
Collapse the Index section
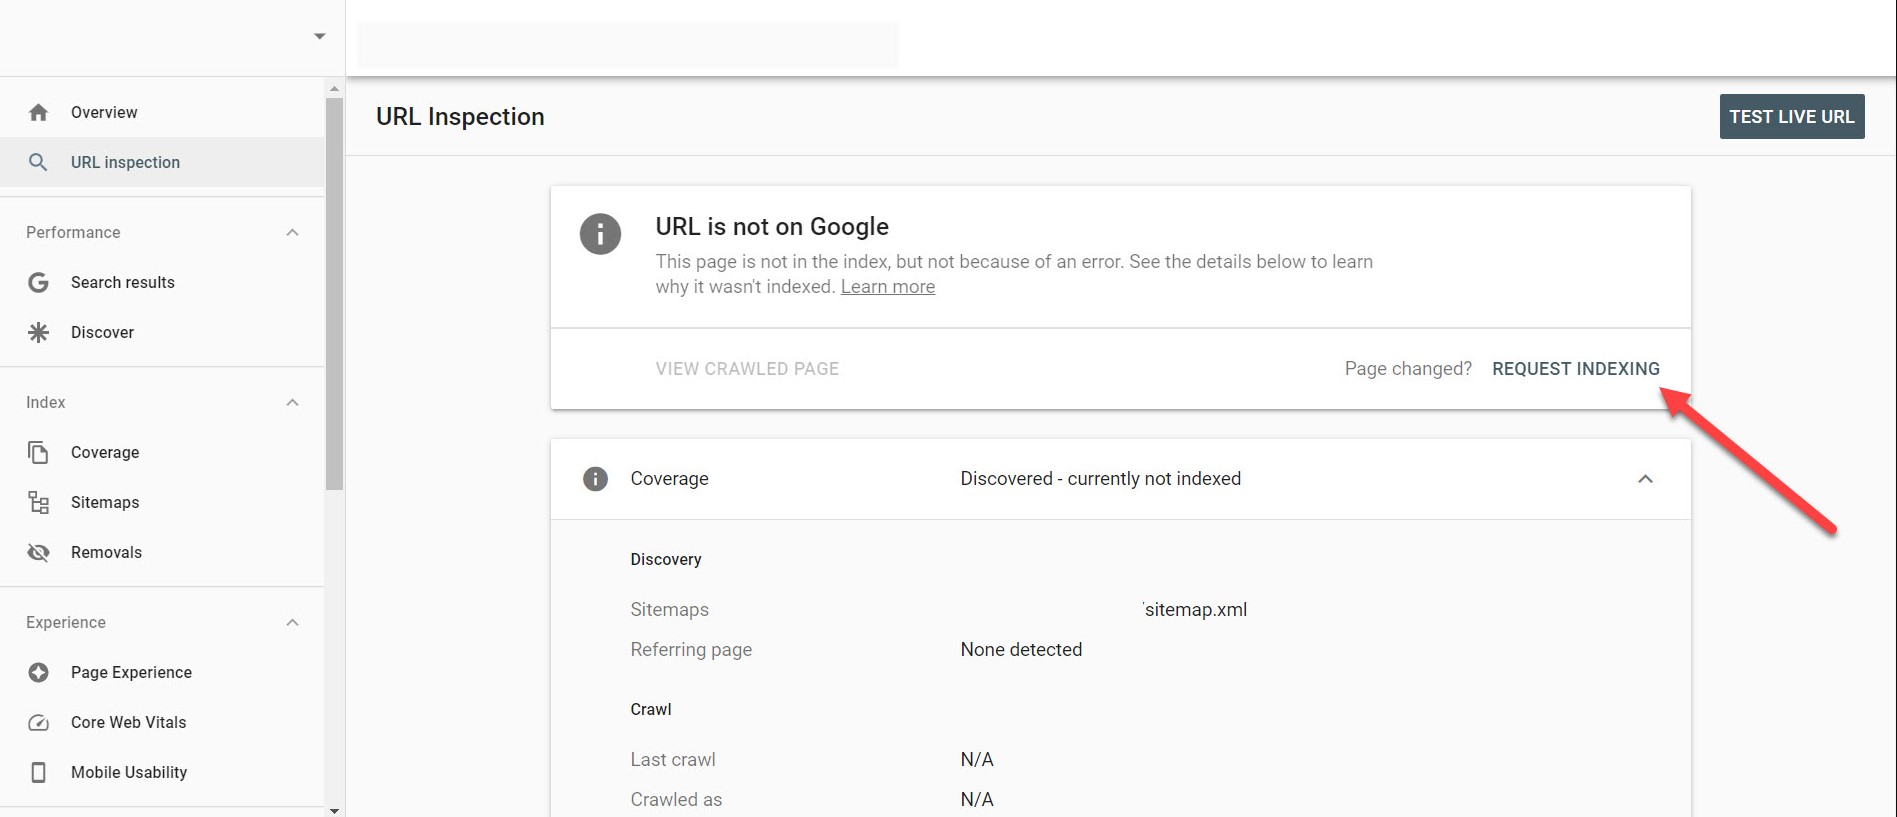pos(292,402)
